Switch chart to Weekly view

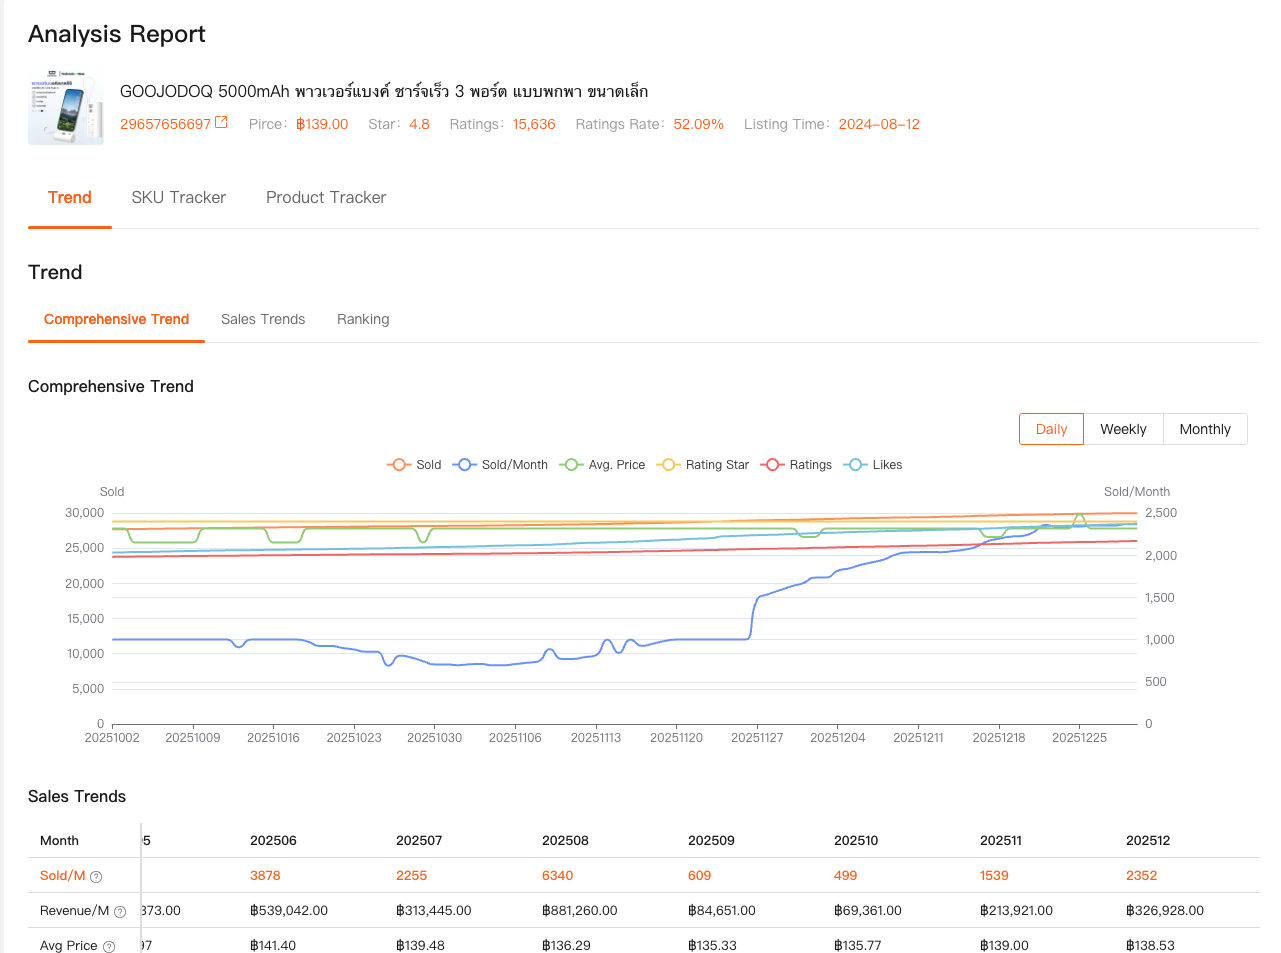pos(1123,429)
